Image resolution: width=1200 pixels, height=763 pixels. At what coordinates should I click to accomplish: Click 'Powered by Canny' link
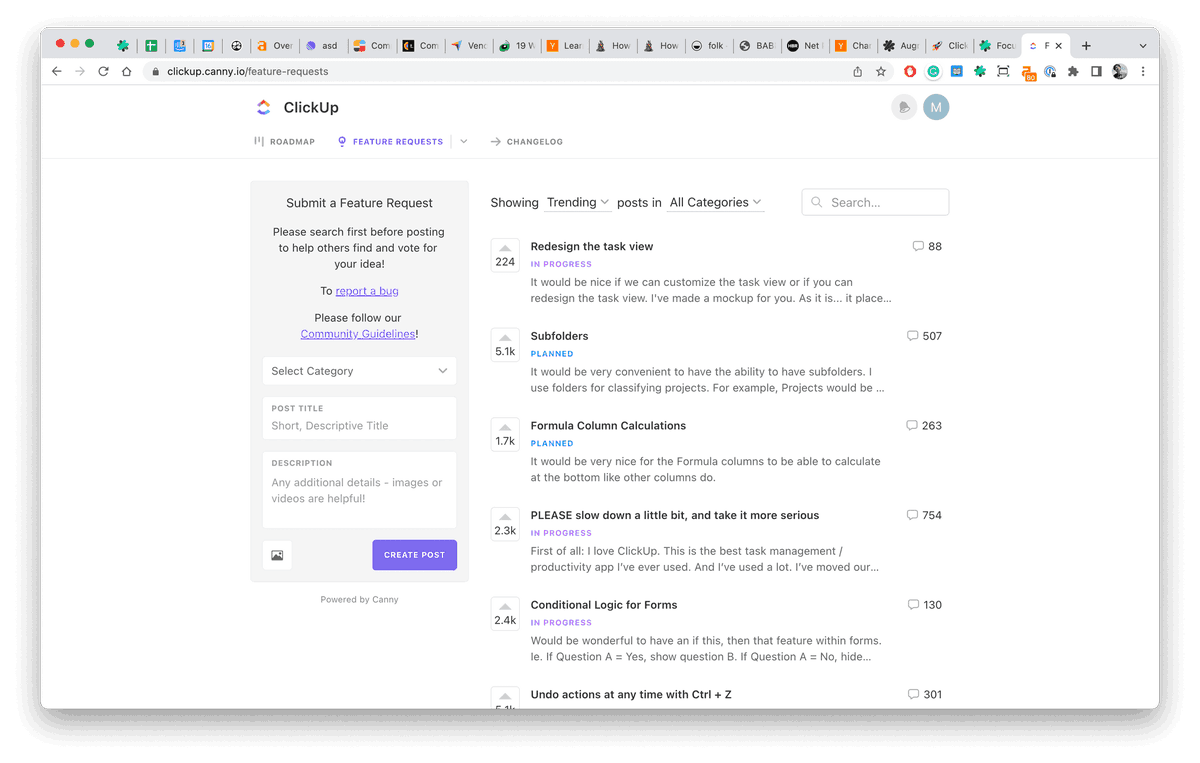click(x=359, y=599)
